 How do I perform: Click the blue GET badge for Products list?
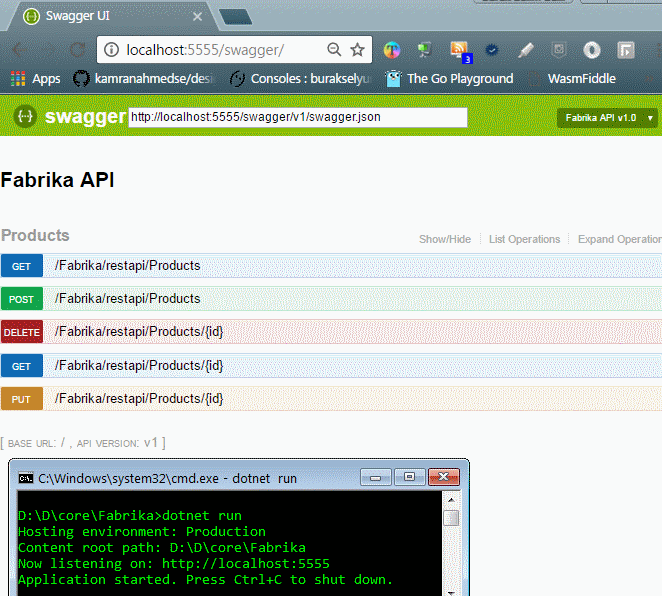pyautogui.click(x=22, y=266)
